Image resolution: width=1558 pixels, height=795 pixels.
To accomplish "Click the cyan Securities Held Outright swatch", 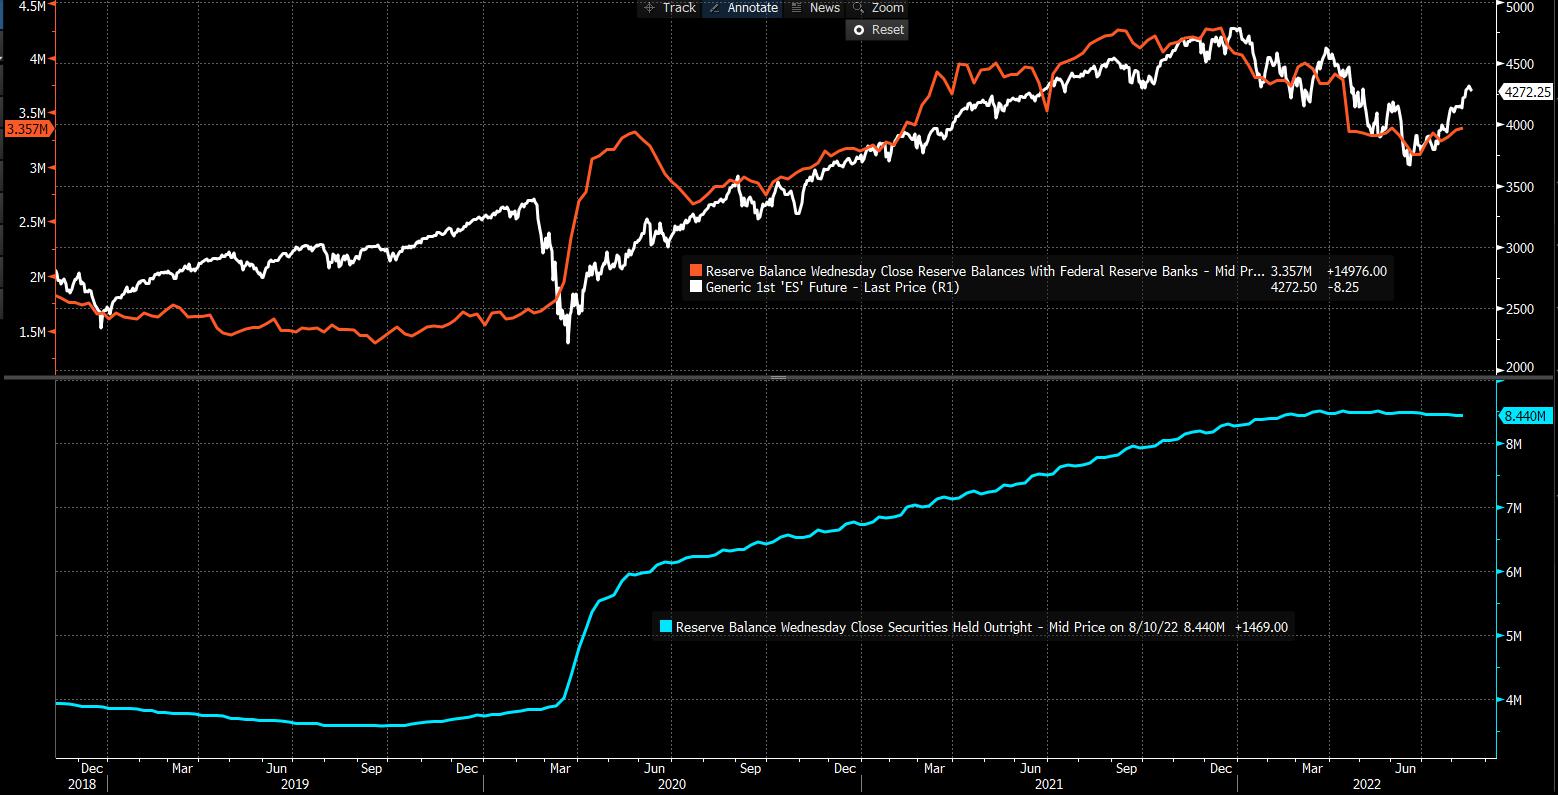I will (x=666, y=627).
